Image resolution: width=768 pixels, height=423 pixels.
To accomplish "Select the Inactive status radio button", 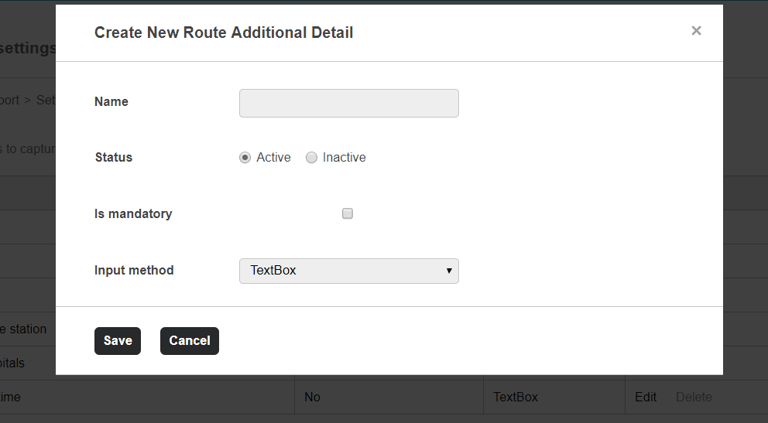I will tap(312, 158).
